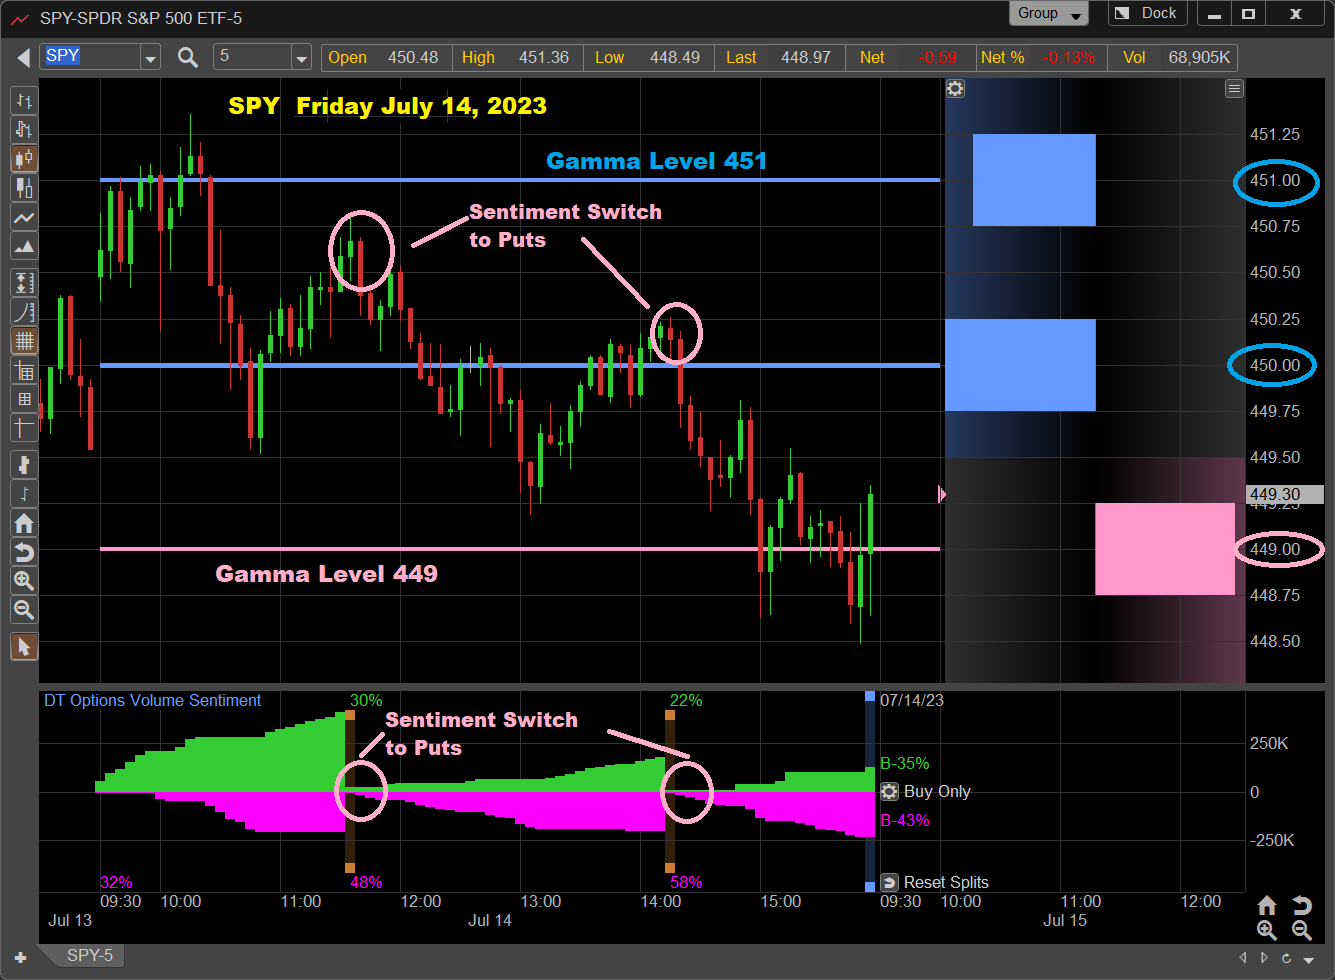The height and width of the screenshot is (980, 1335).
Task: Click the Low value 448.49
Action: [675, 58]
